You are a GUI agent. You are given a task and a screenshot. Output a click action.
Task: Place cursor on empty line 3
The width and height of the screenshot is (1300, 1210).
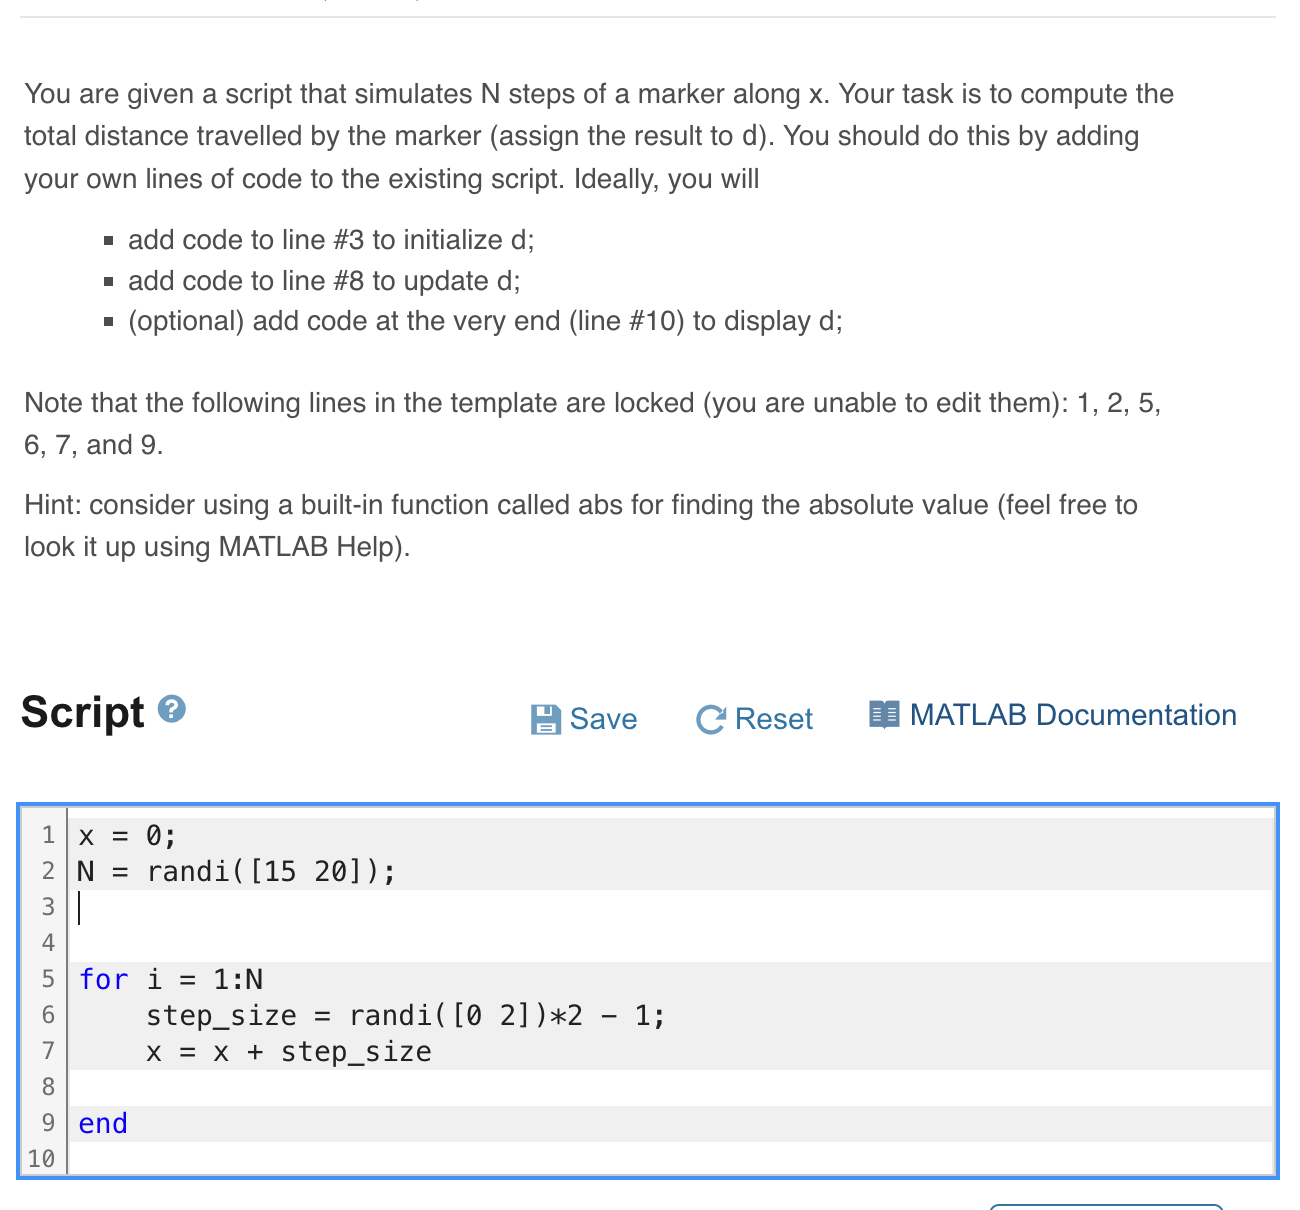200,907
